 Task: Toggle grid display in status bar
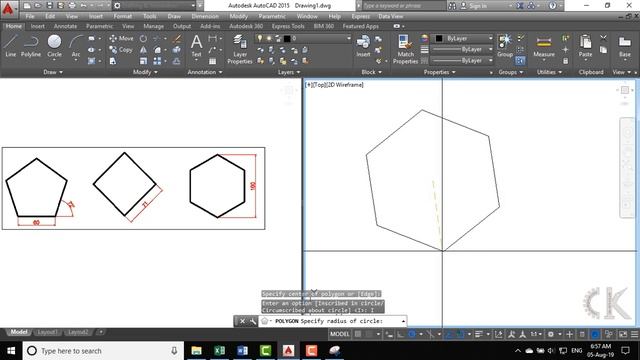click(x=358, y=334)
